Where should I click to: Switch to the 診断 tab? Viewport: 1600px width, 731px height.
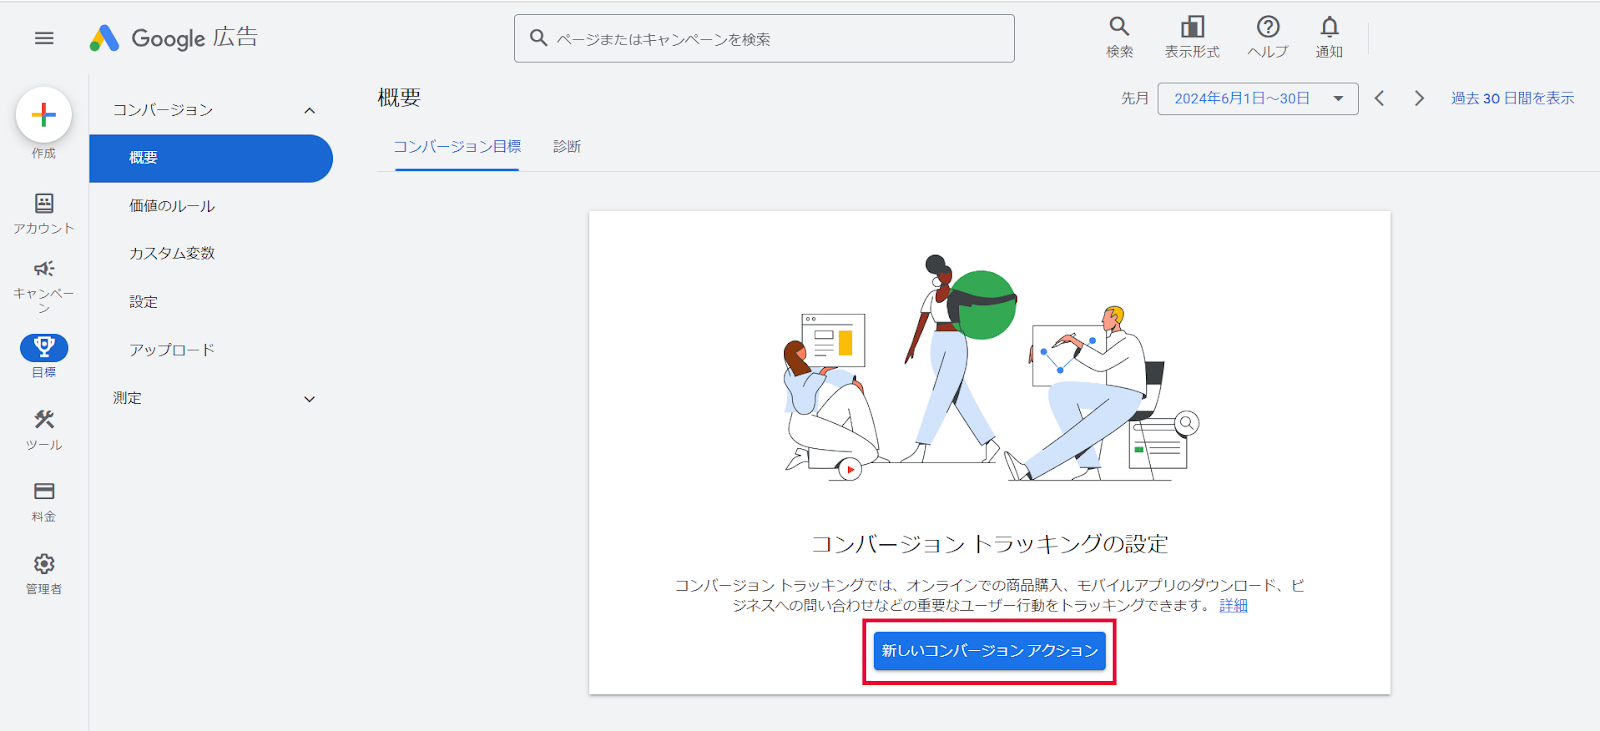coord(567,147)
